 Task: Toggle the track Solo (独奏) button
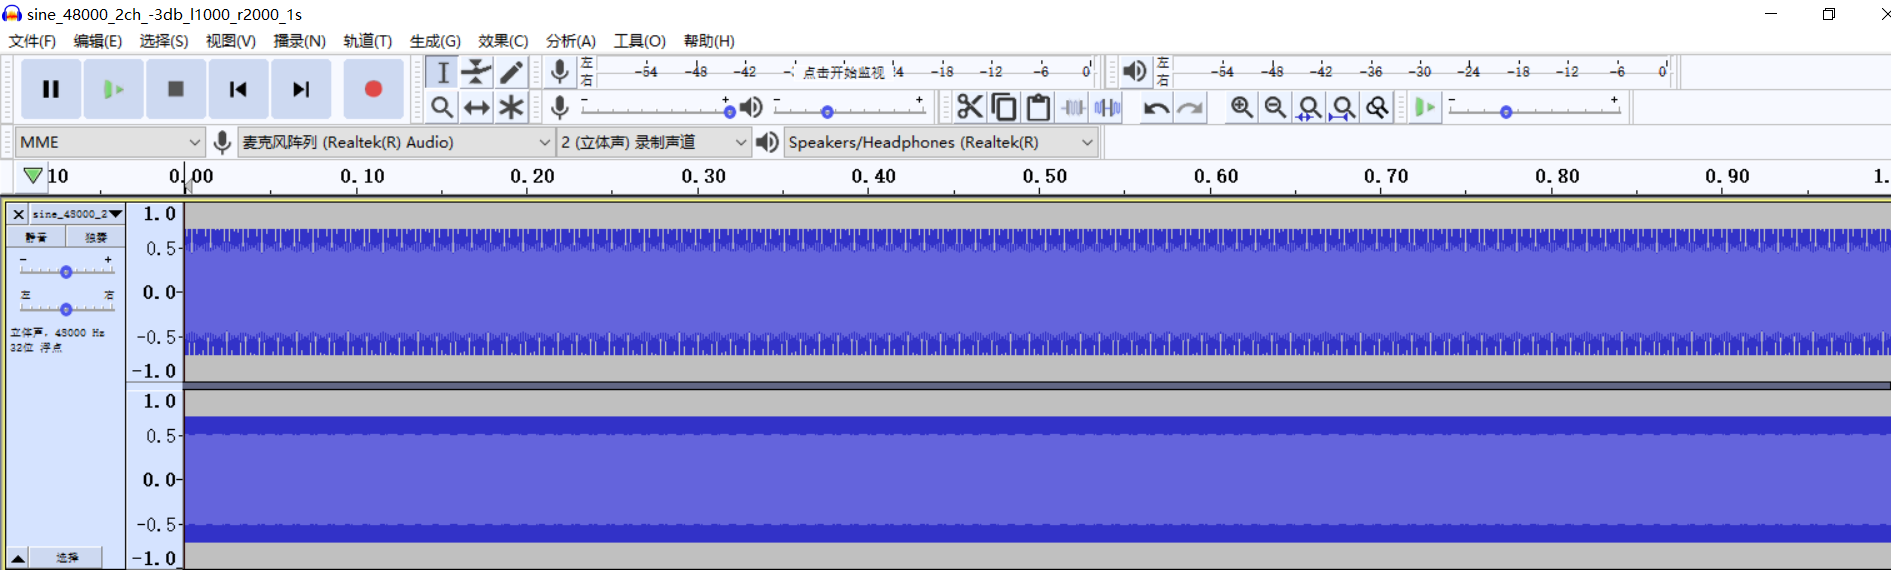coord(96,237)
